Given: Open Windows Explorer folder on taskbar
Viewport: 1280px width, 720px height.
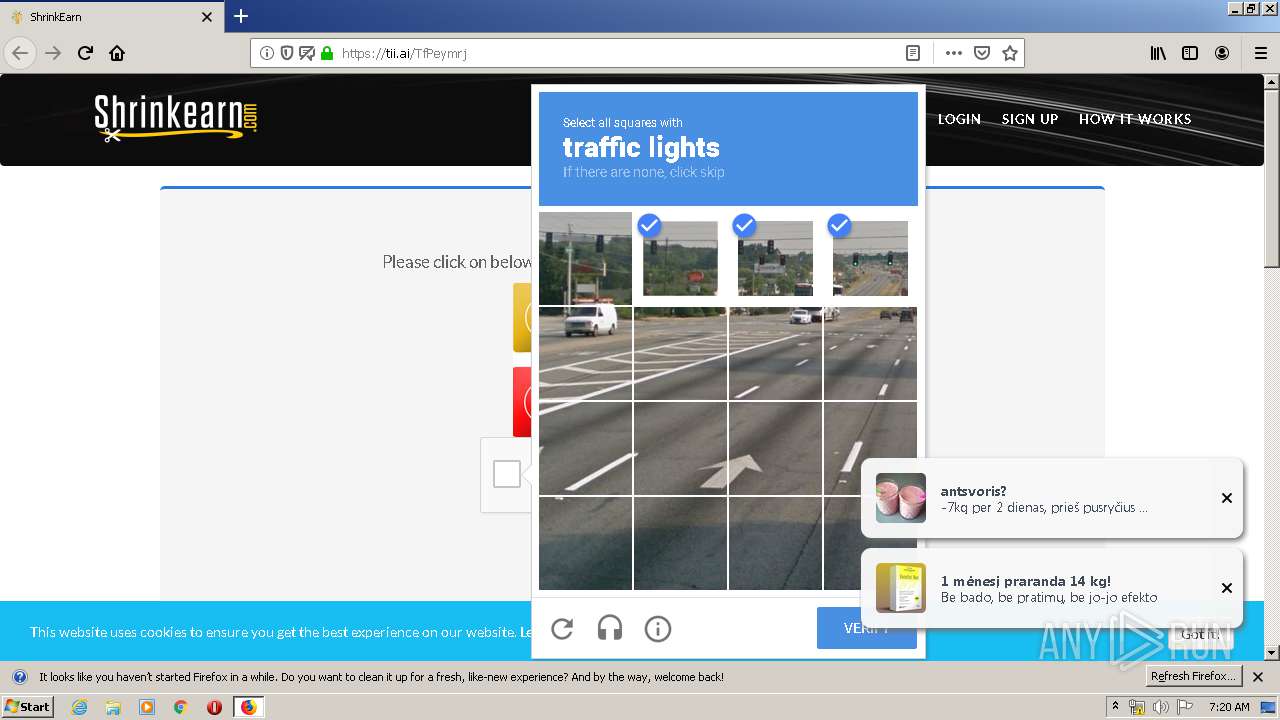Looking at the screenshot, I should pos(113,707).
